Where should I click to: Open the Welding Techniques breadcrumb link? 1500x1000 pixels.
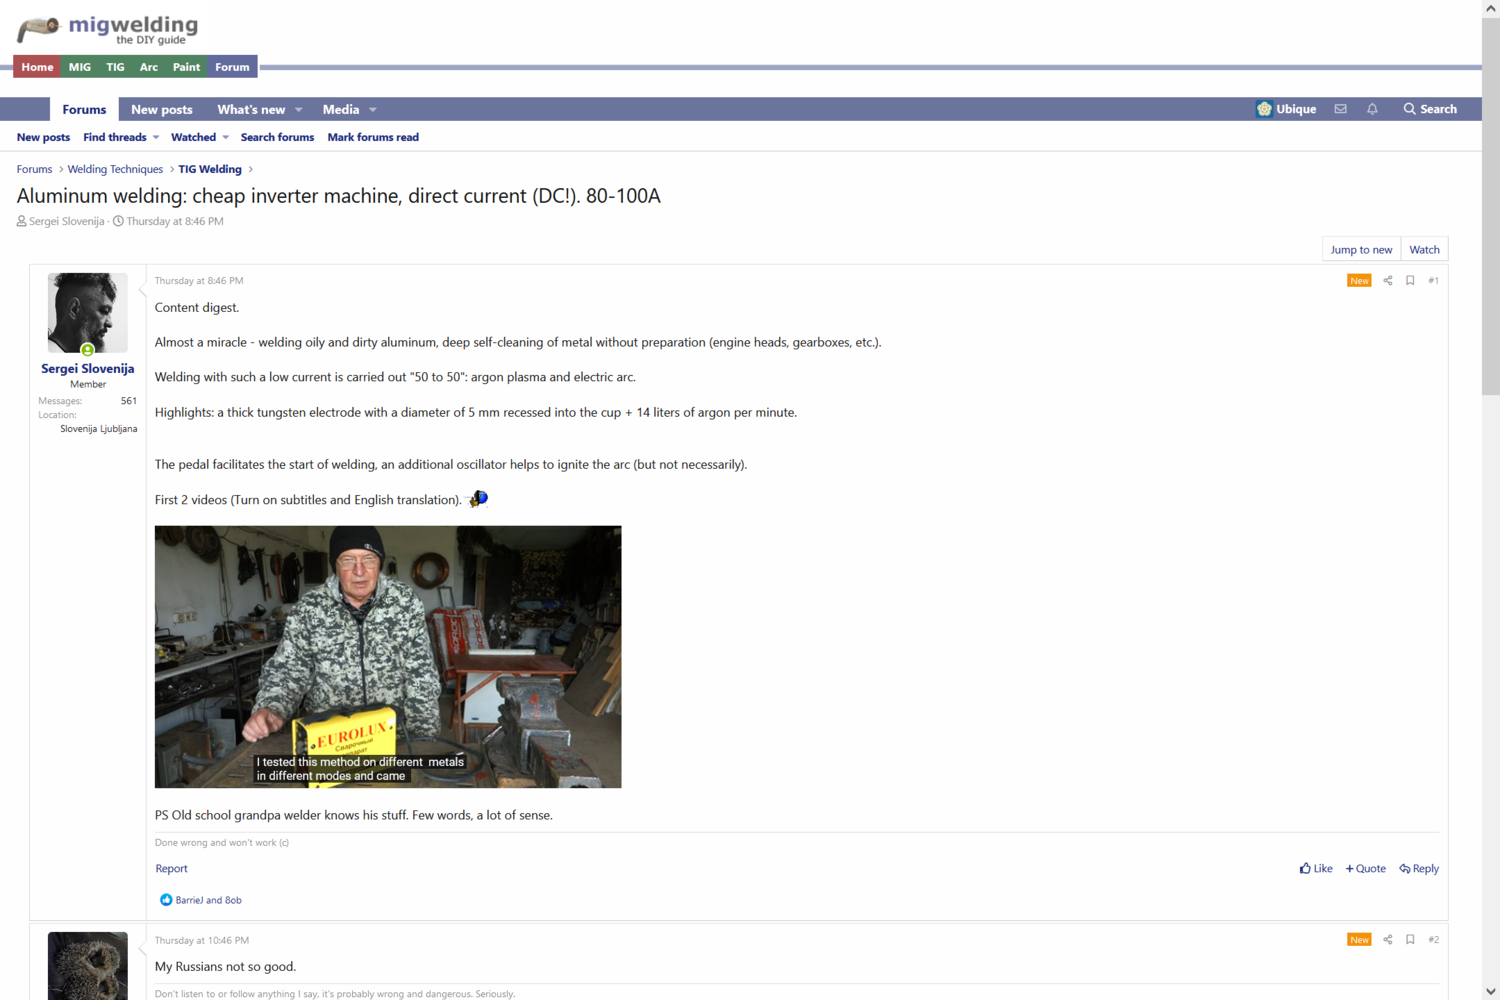(115, 170)
